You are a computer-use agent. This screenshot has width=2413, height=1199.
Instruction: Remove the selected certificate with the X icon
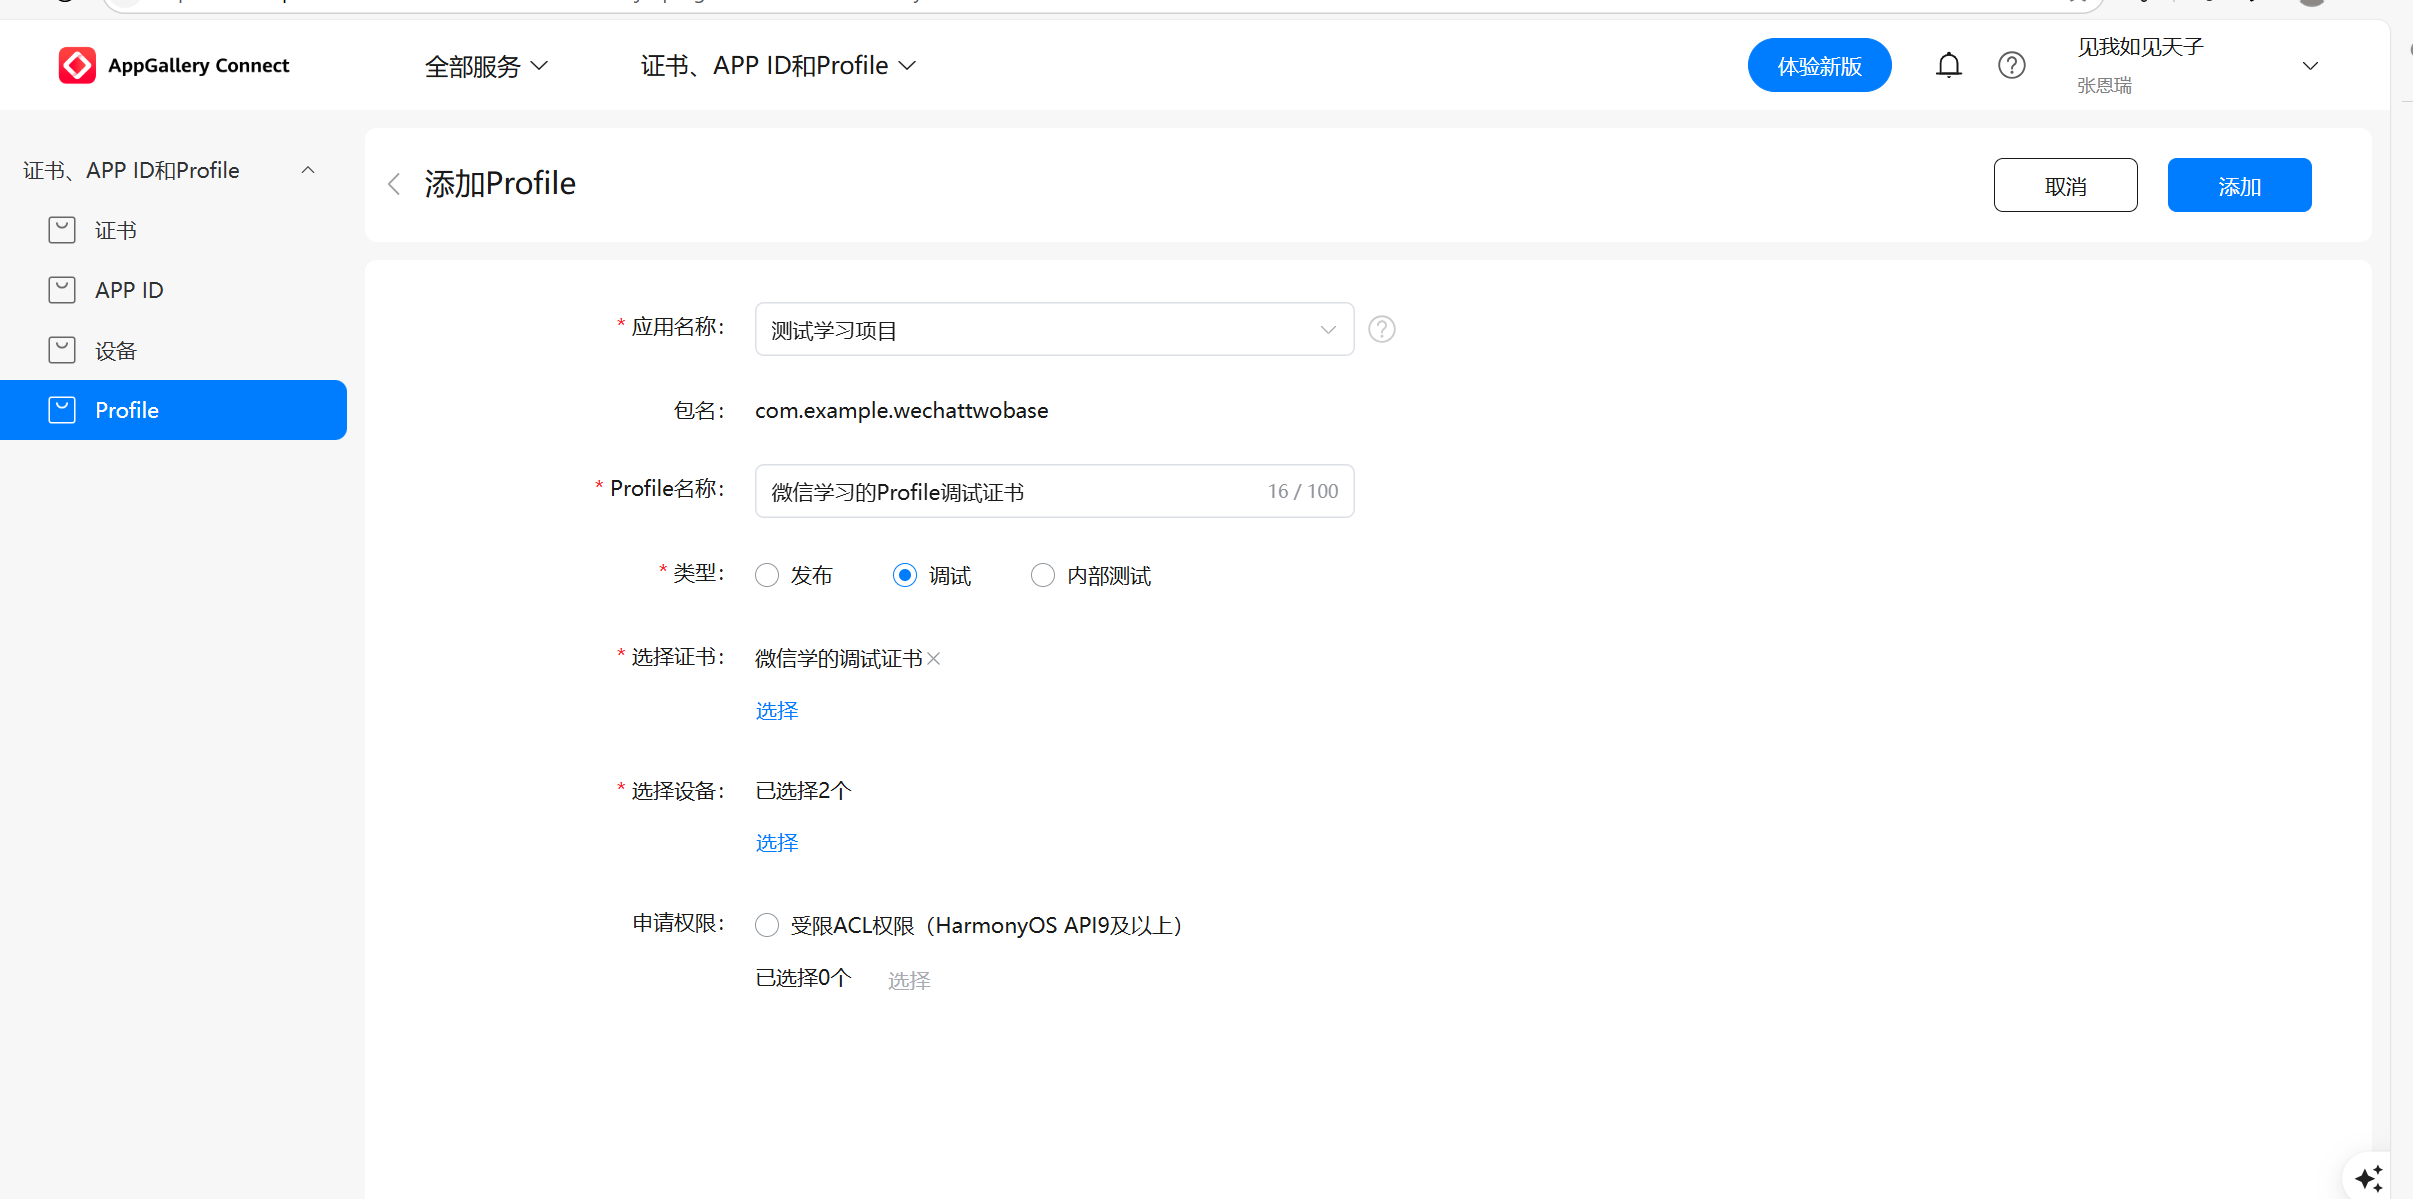pyautogui.click(x=933, y=658)
